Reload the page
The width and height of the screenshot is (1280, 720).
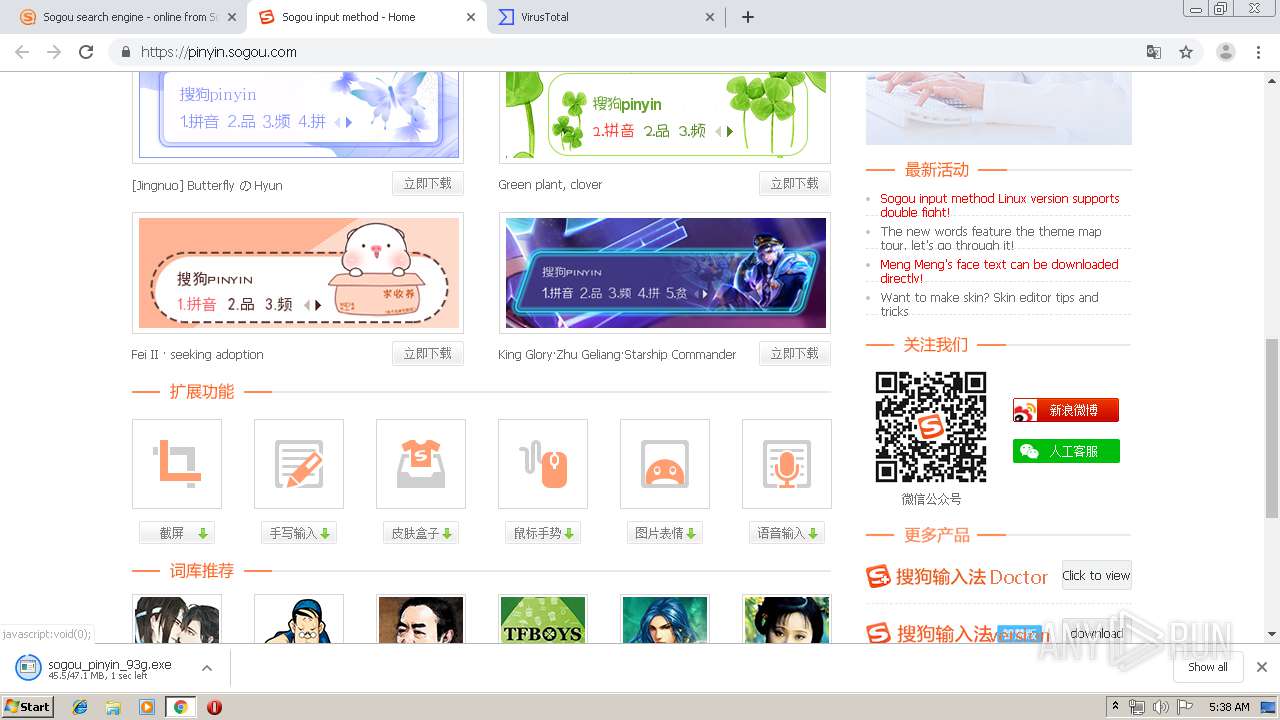(x=86, y=52)
